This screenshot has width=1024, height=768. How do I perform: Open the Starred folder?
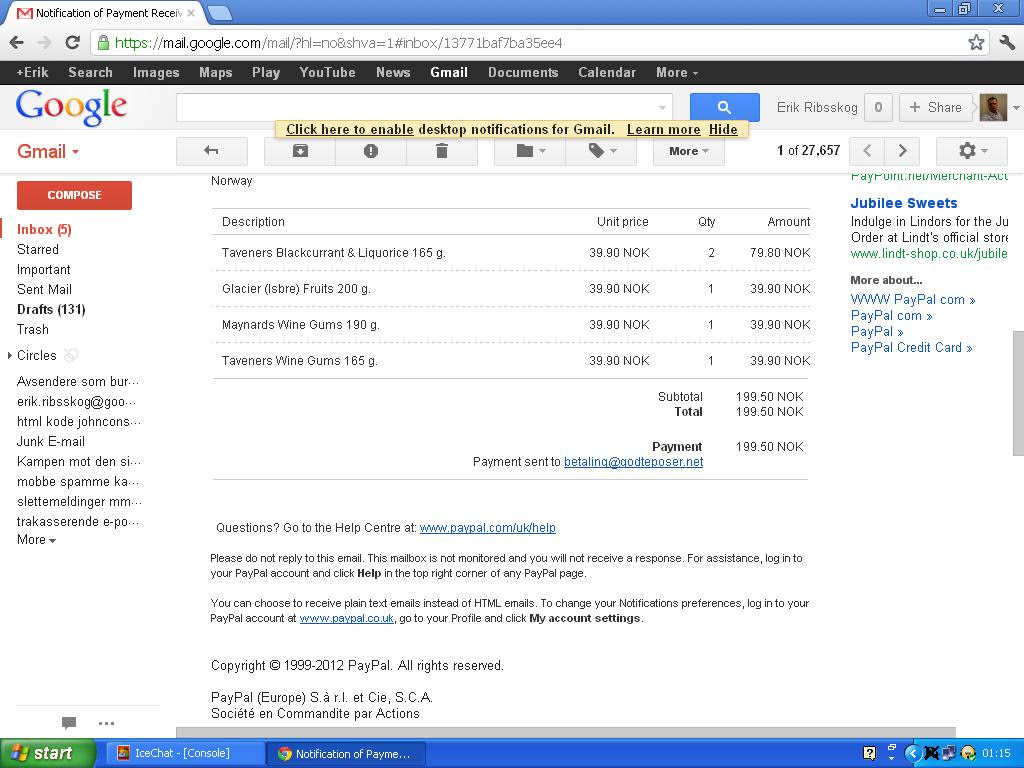[x=38, y=249]
